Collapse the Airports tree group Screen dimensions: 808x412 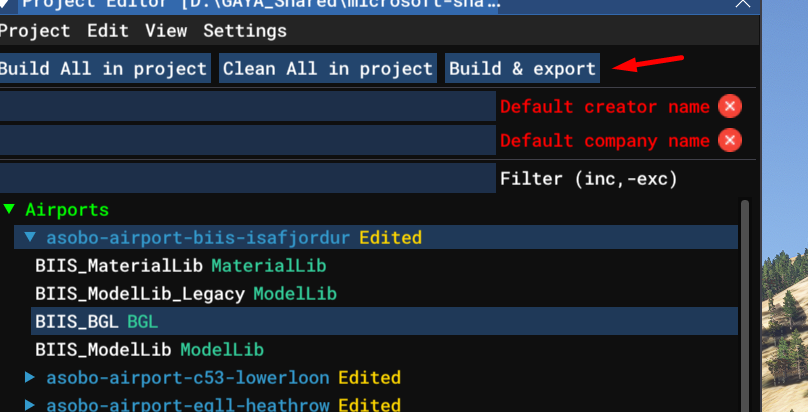[x=9, y=210]
